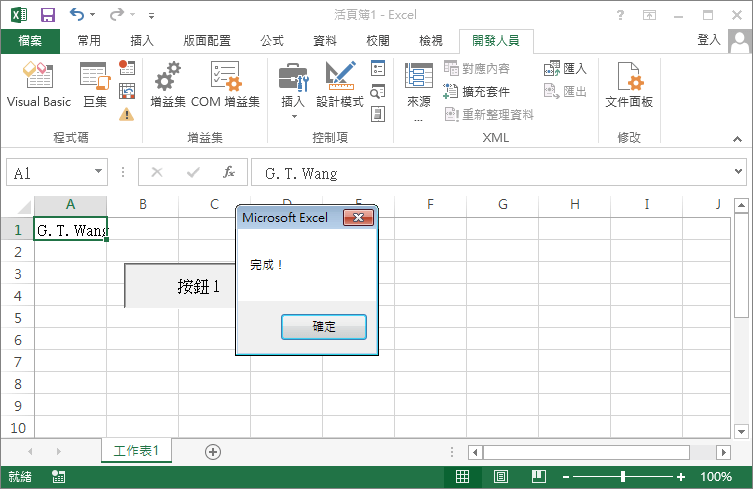This screenshot has width=753, height=489.
Task: Open ribbon display options
Action: click(649, 15)
